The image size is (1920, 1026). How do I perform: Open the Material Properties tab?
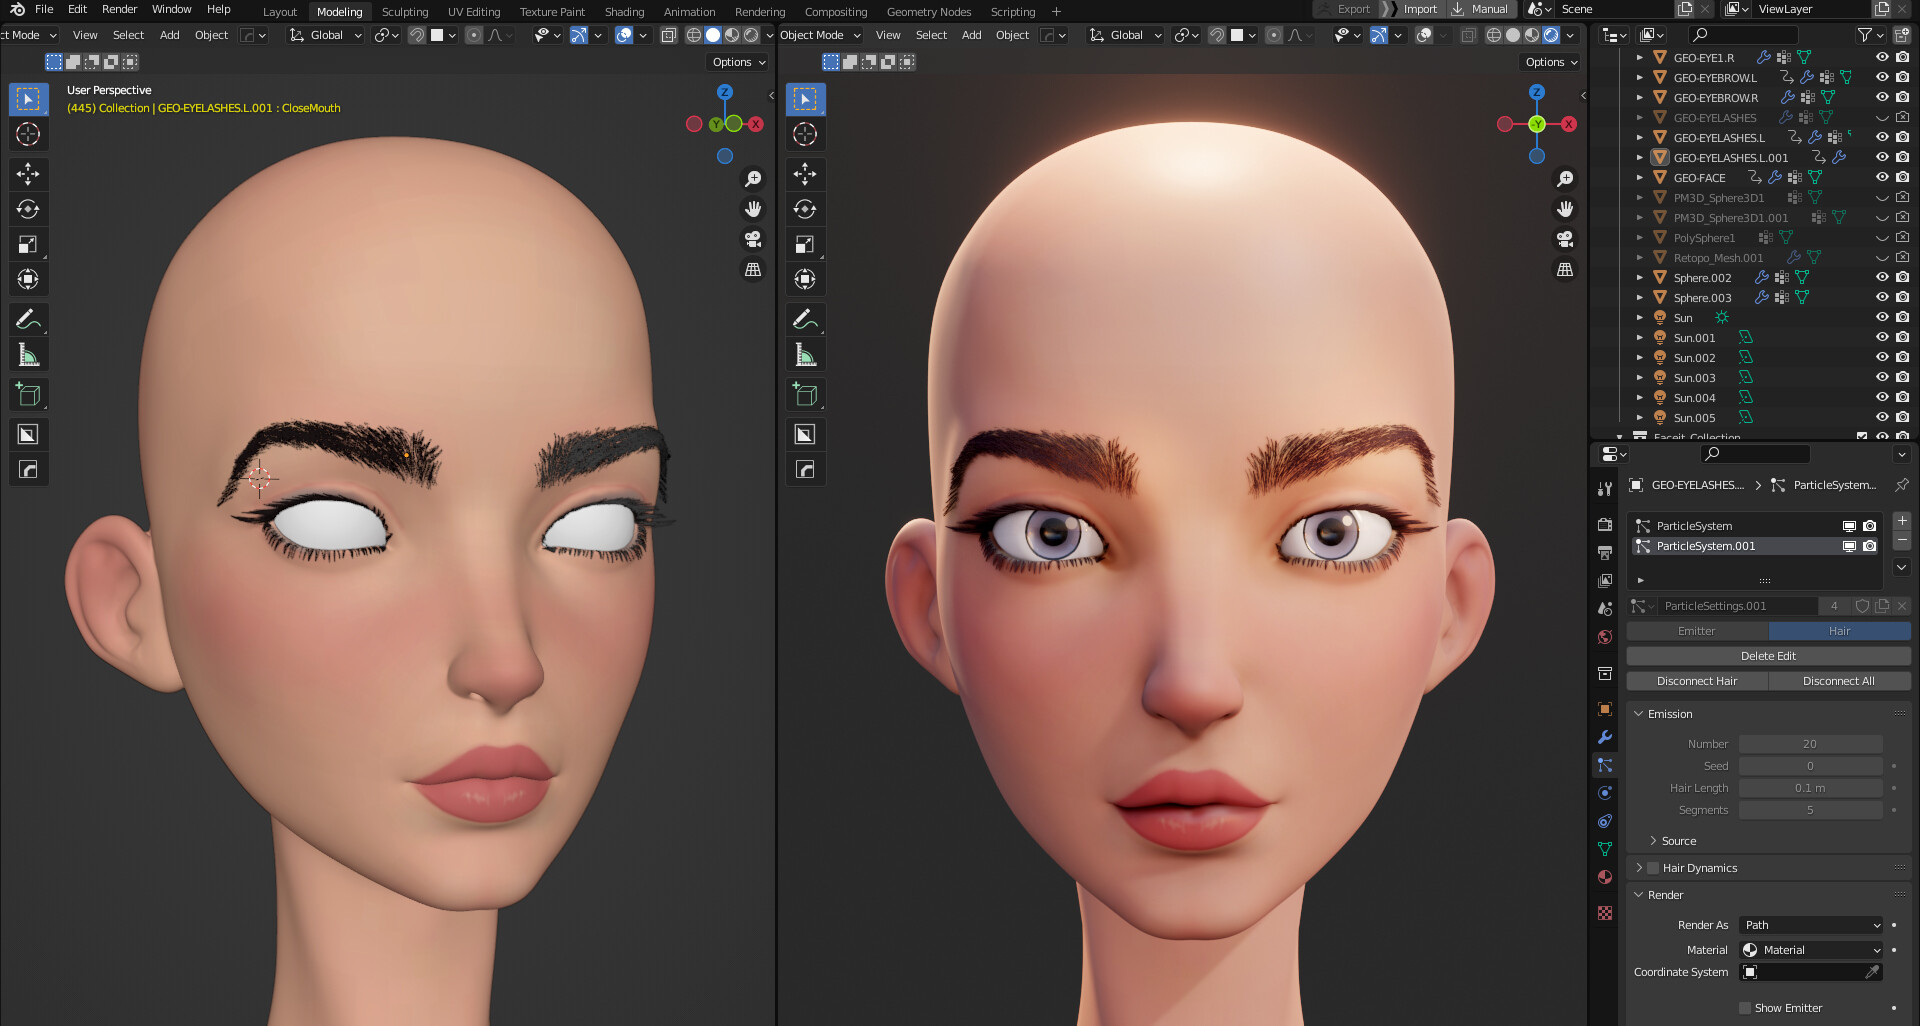[1605, 877]
